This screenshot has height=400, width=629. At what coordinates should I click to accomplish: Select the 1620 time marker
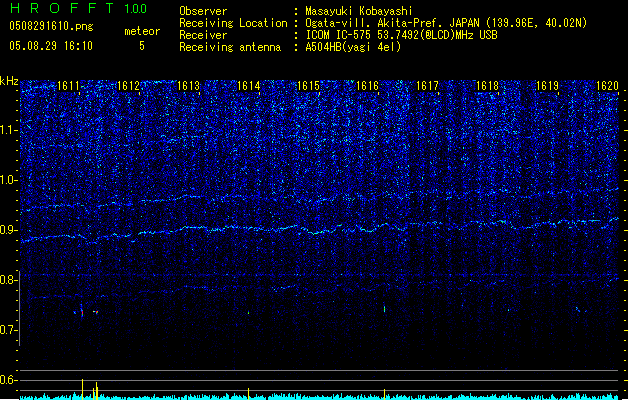tap(607, 87)
